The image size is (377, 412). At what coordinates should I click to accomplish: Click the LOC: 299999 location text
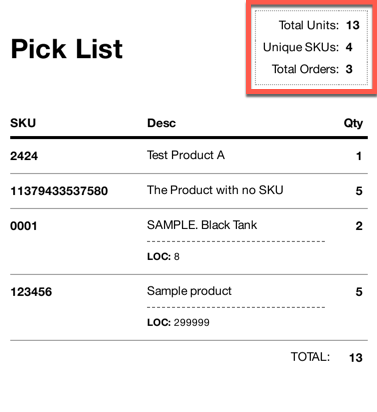point(178,322)
